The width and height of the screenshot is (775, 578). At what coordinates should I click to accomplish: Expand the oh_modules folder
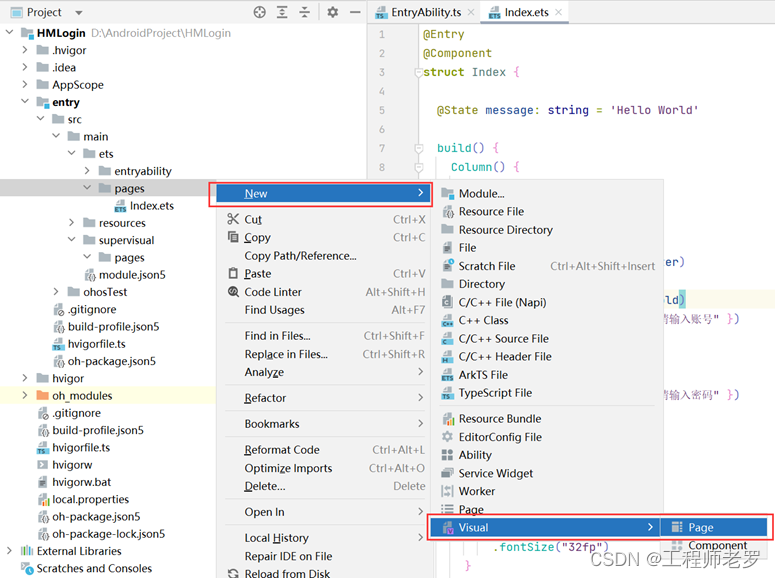click(x=25, y=395)
